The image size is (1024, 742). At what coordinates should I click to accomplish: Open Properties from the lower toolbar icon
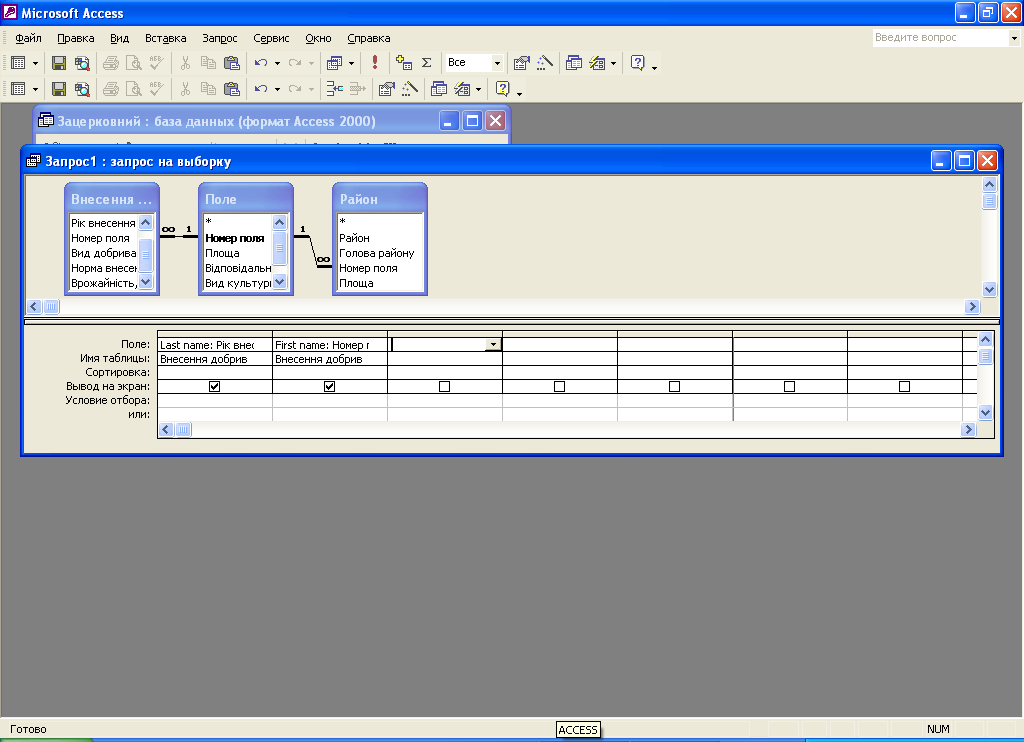click(387, 89)
